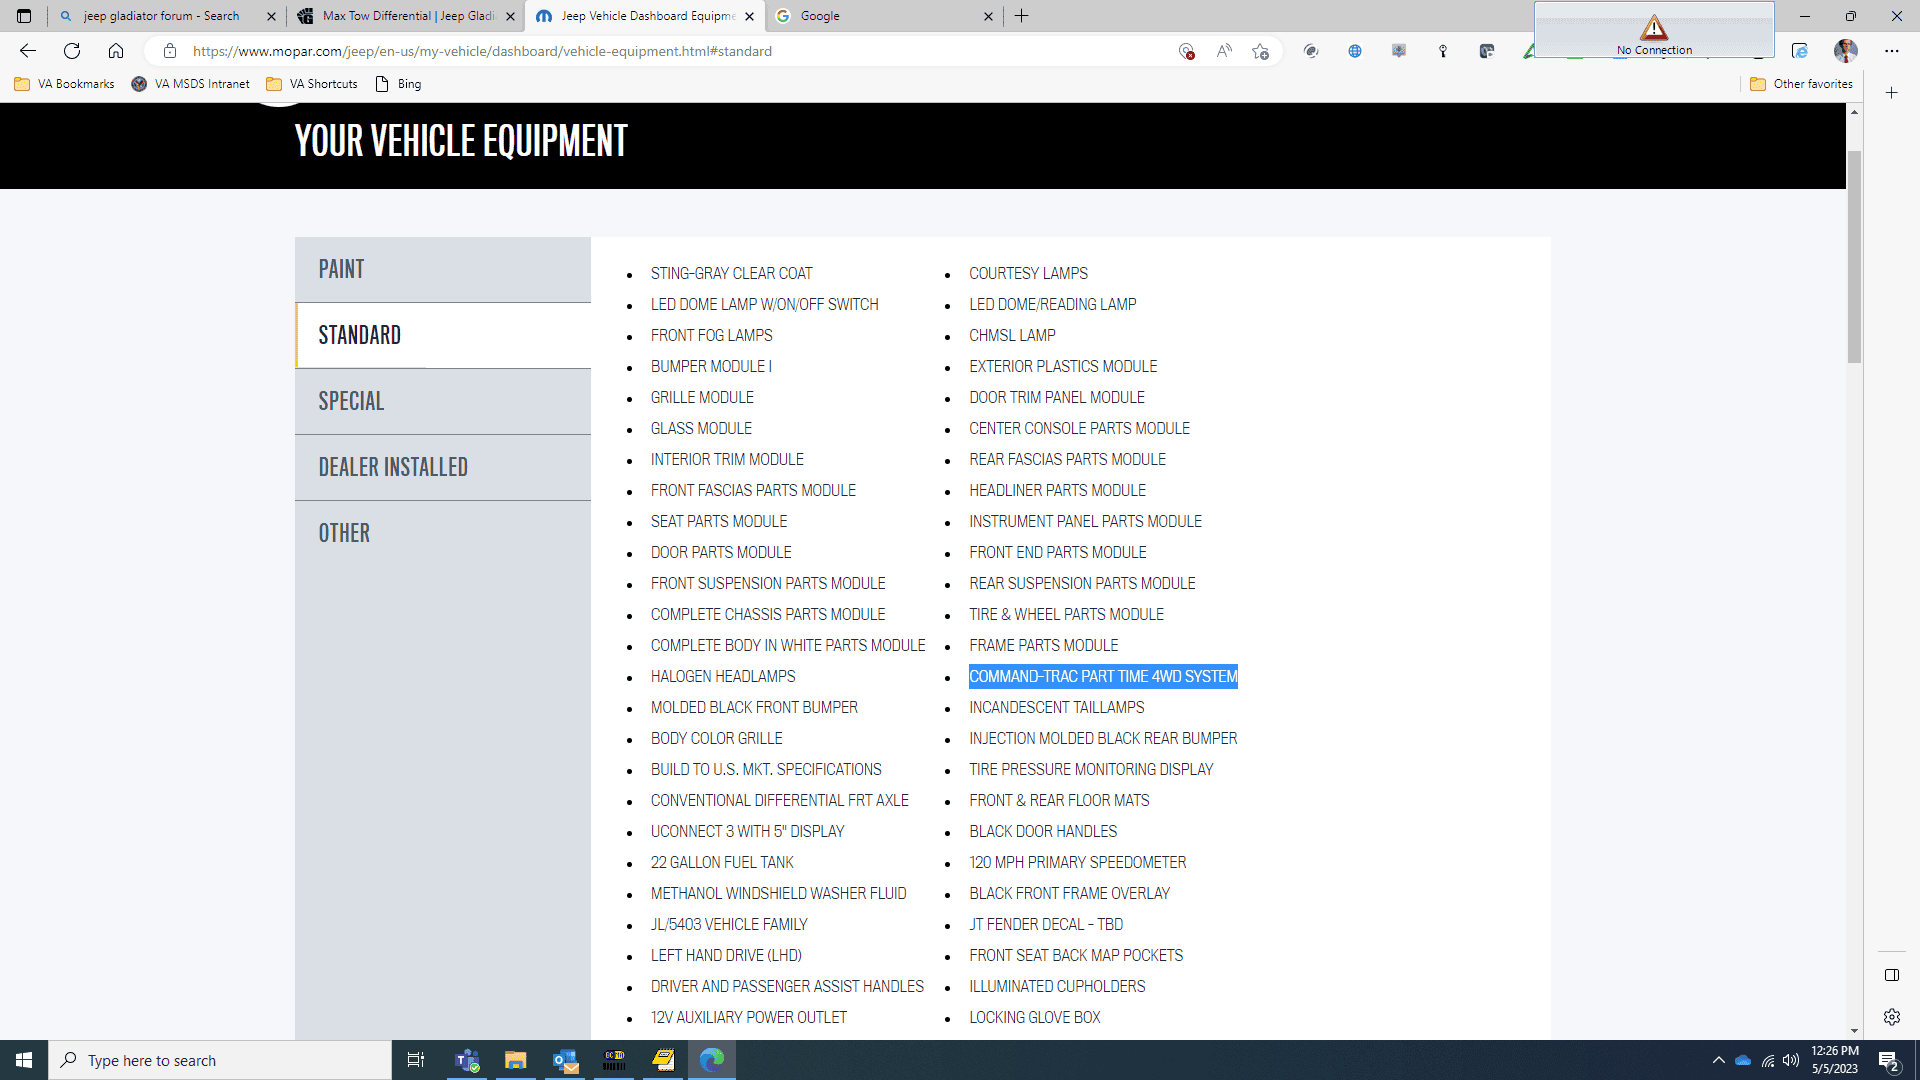Screen dimensions: 1920x1080
Task: Open Outlook from the taskbar
Action: [565, 1060]
